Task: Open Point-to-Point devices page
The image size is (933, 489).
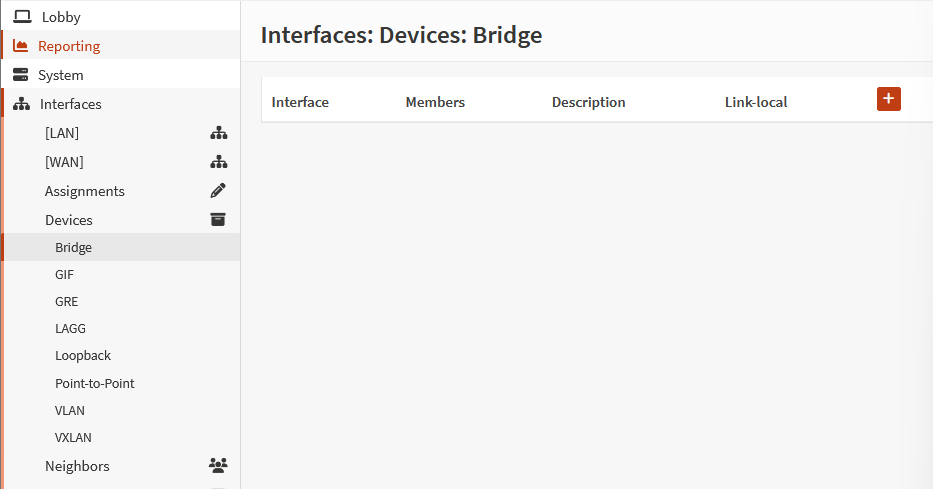Action: pos(94,383)
